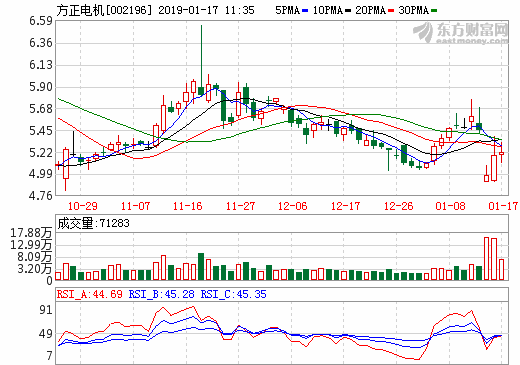Select the 30PMA legend label
This screenshot has height=365, width=520.
tap(414, 10)
